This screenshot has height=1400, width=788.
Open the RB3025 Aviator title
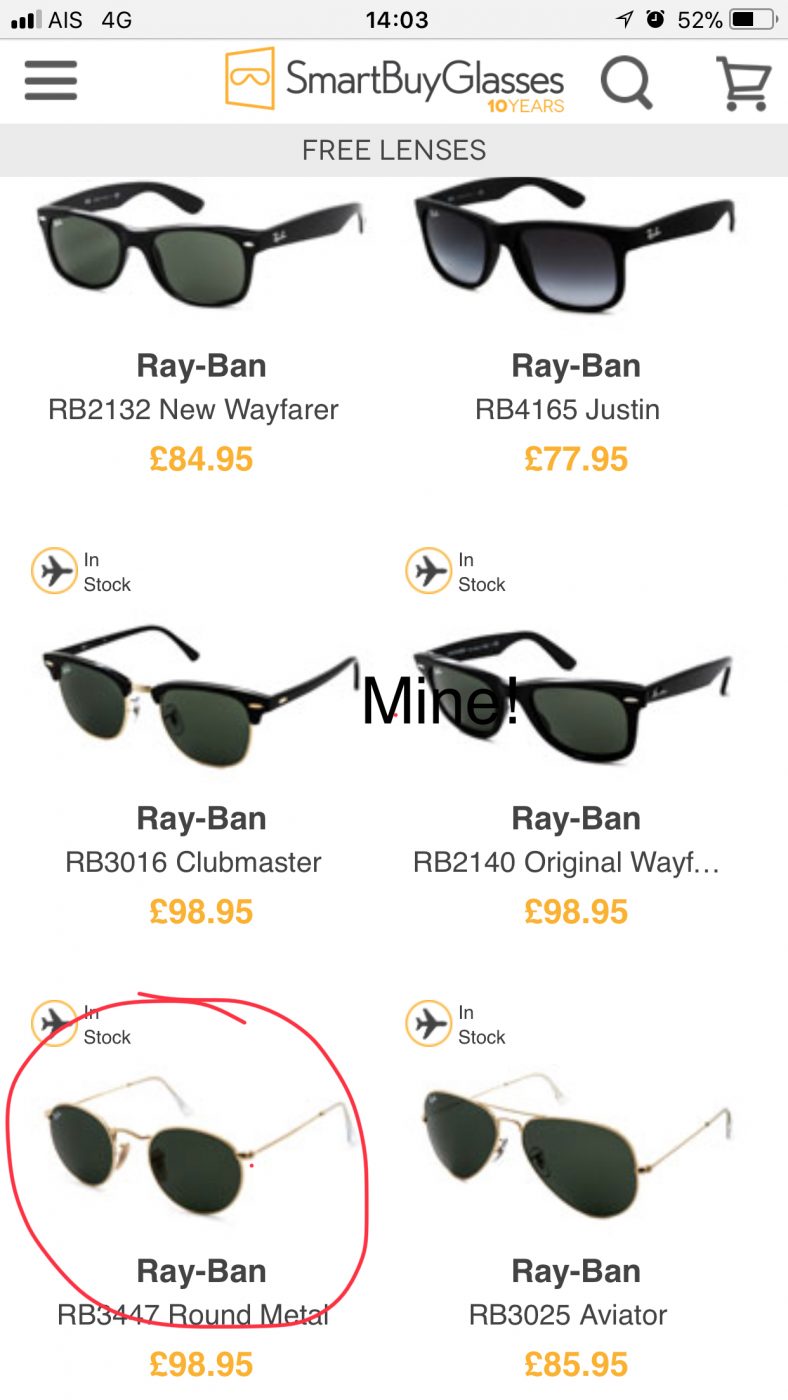[x=568, y=1315]
